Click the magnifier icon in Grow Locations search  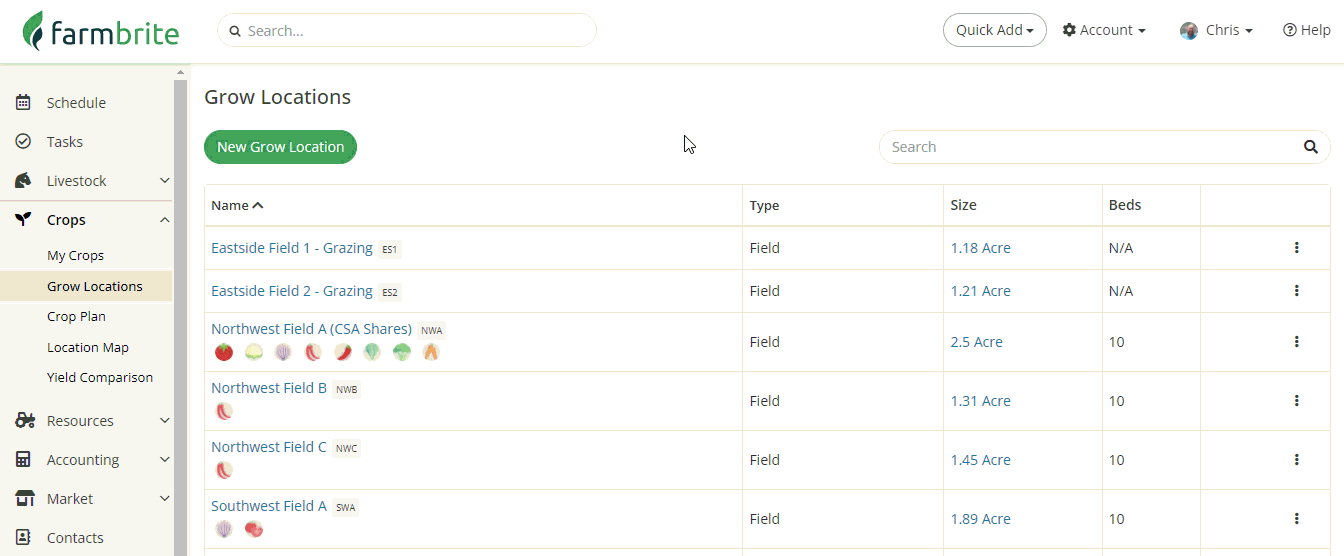pyautogui.click(x=1311, y=147)
